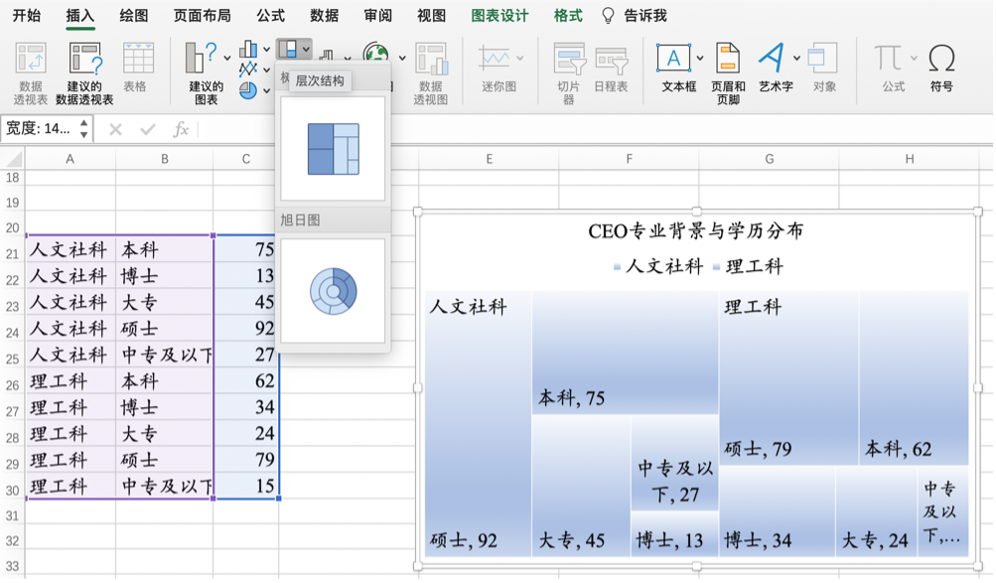Open the equation π dropdown arrow
The image size is (996, 583).
(913, 57)
